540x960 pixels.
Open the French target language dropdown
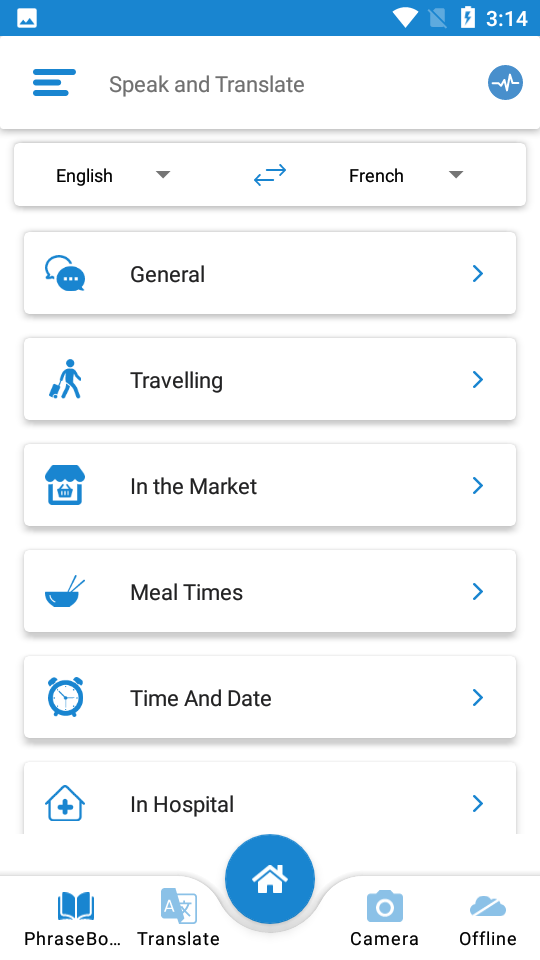[406, 176]
